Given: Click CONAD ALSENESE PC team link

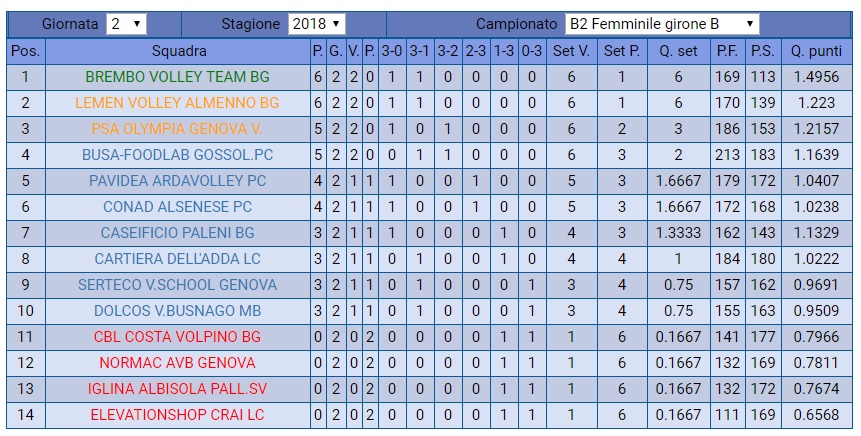Looking at the screenshot, I should coord(177,207).
